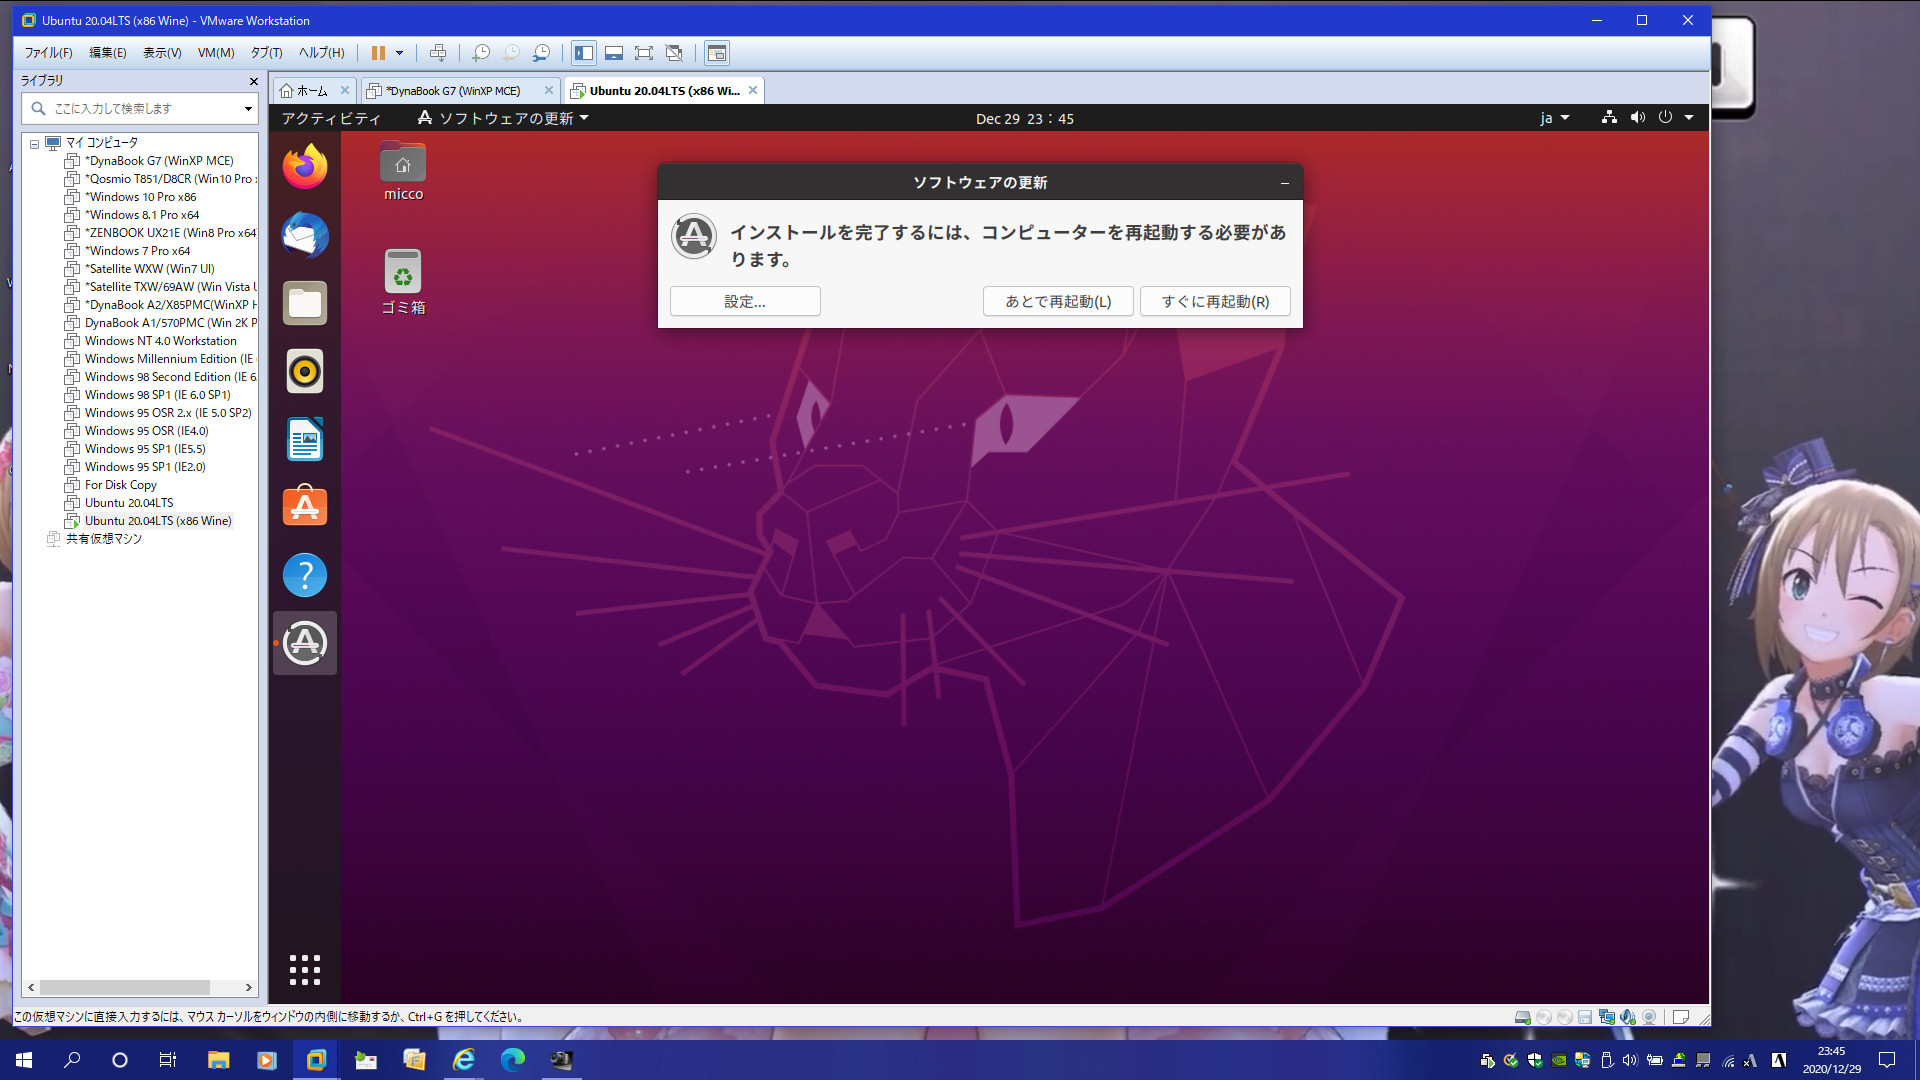Open the Ubuntu system menu arrow

point(1689,118)
